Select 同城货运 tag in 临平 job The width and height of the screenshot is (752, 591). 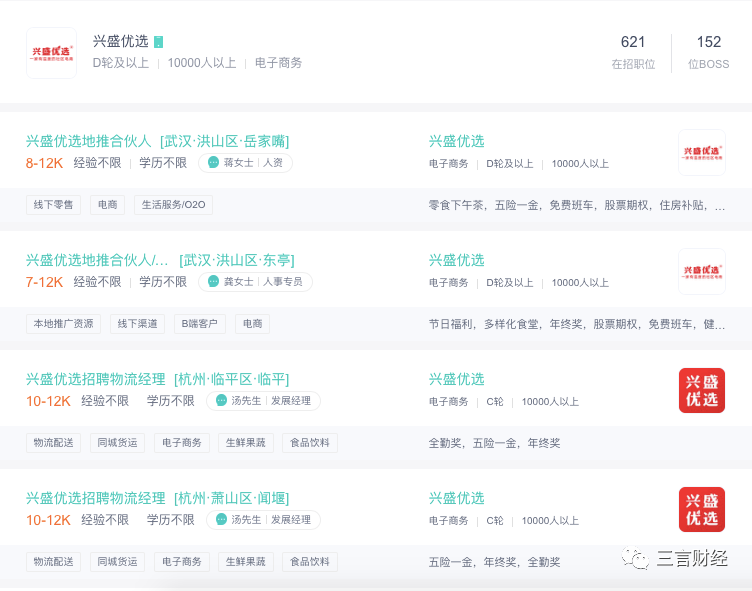(118, 443)
